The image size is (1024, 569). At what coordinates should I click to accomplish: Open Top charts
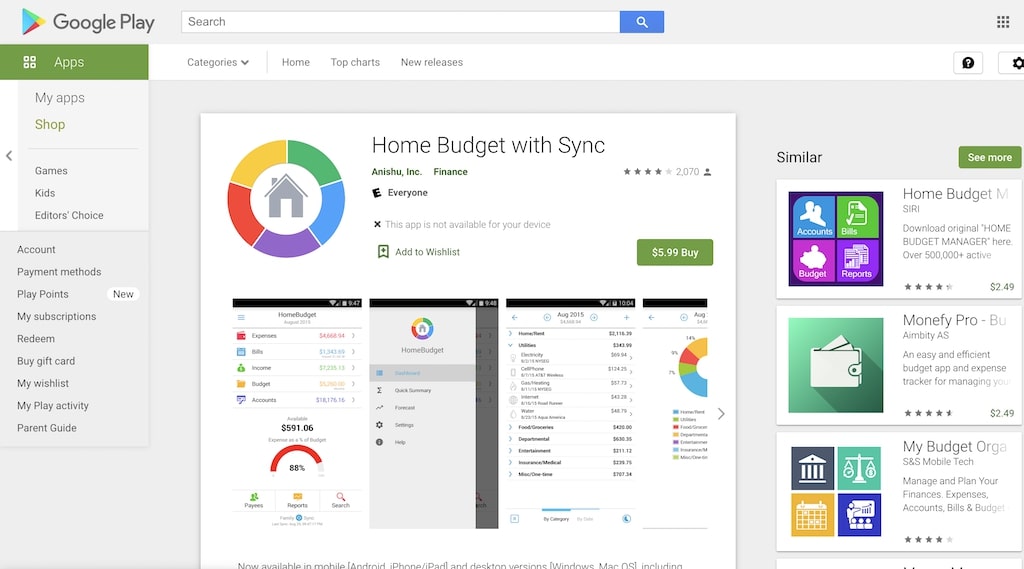click(355, 62)
